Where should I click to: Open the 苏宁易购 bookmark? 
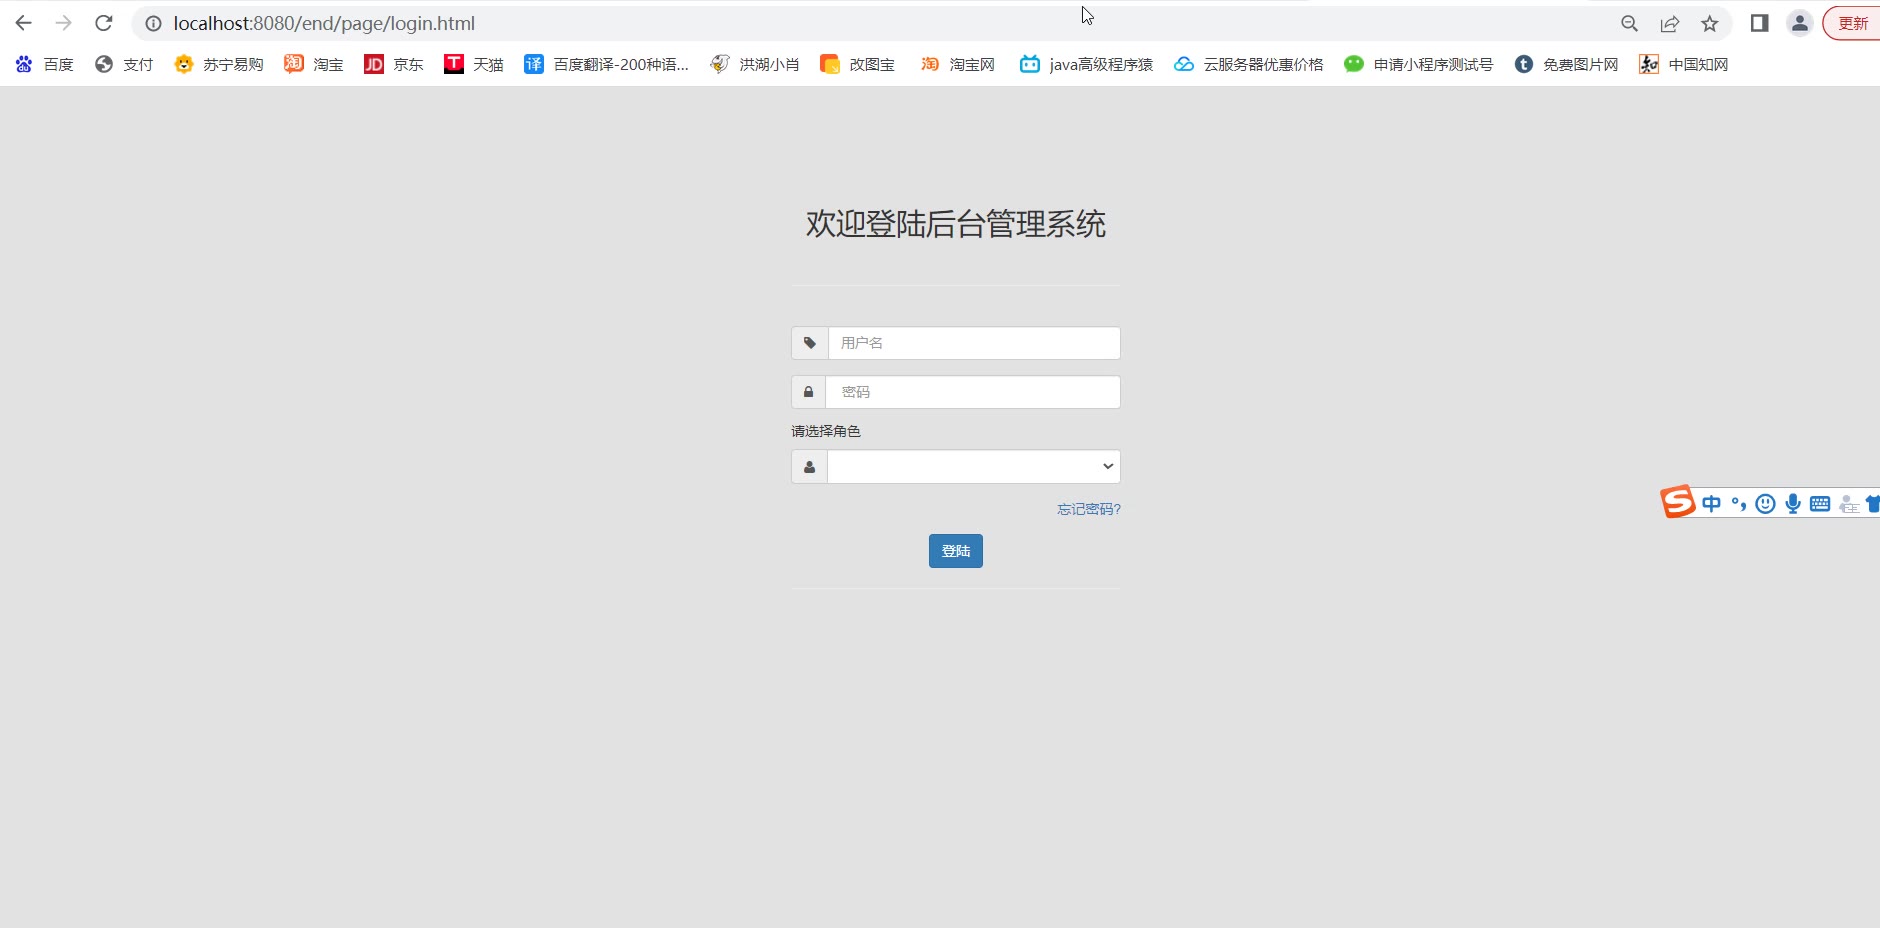coord(219,64)
